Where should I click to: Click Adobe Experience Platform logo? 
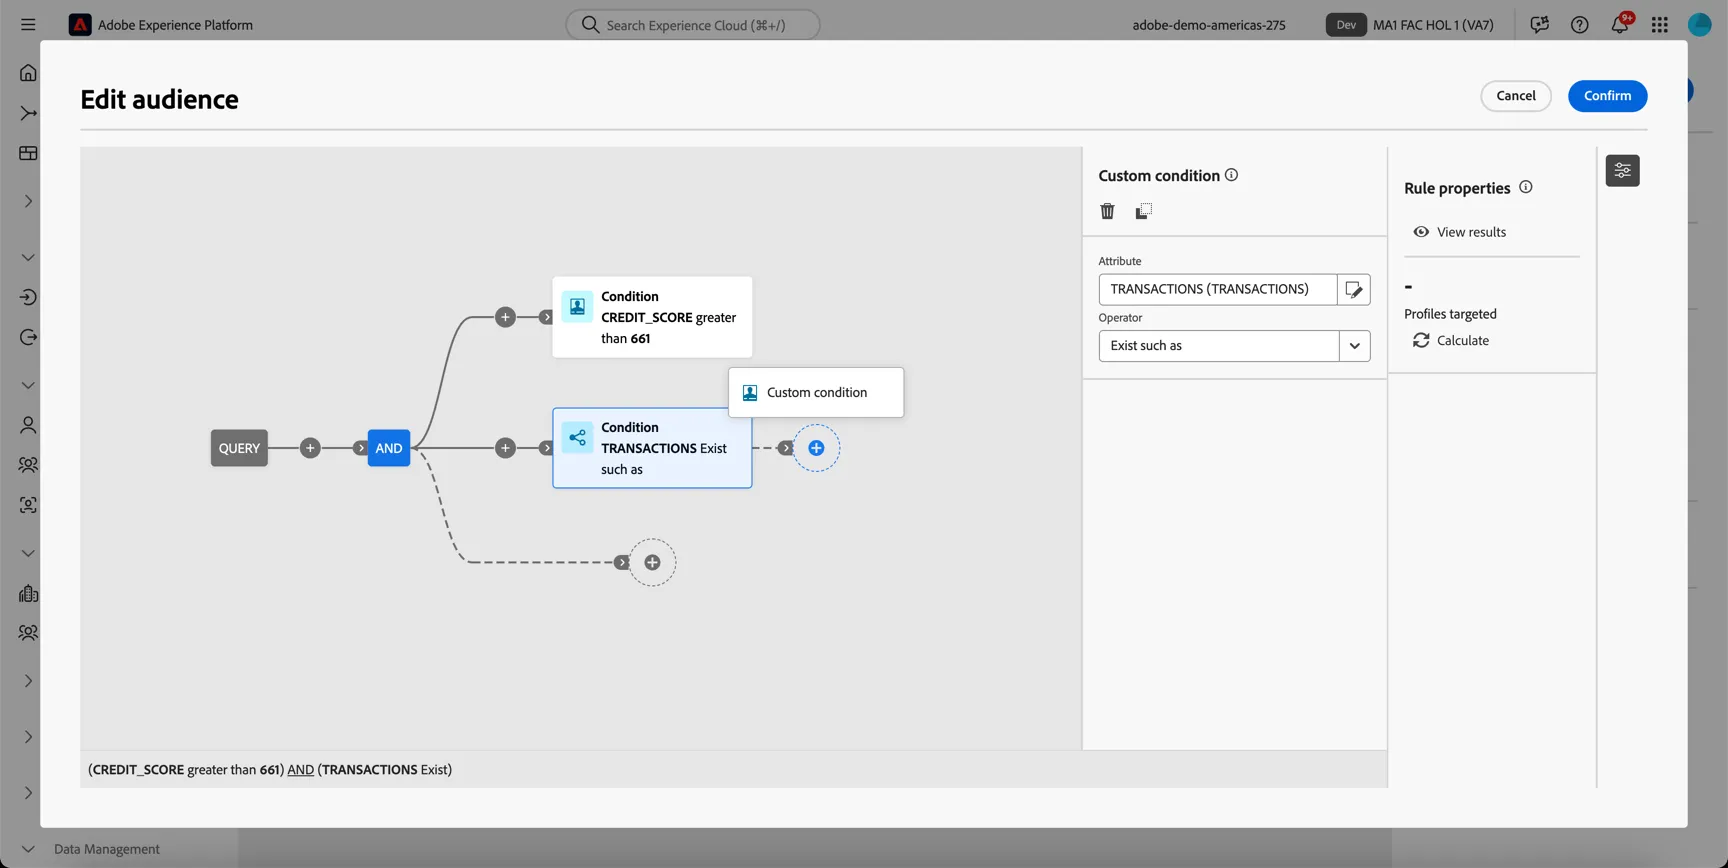click(x=80, y=25)
